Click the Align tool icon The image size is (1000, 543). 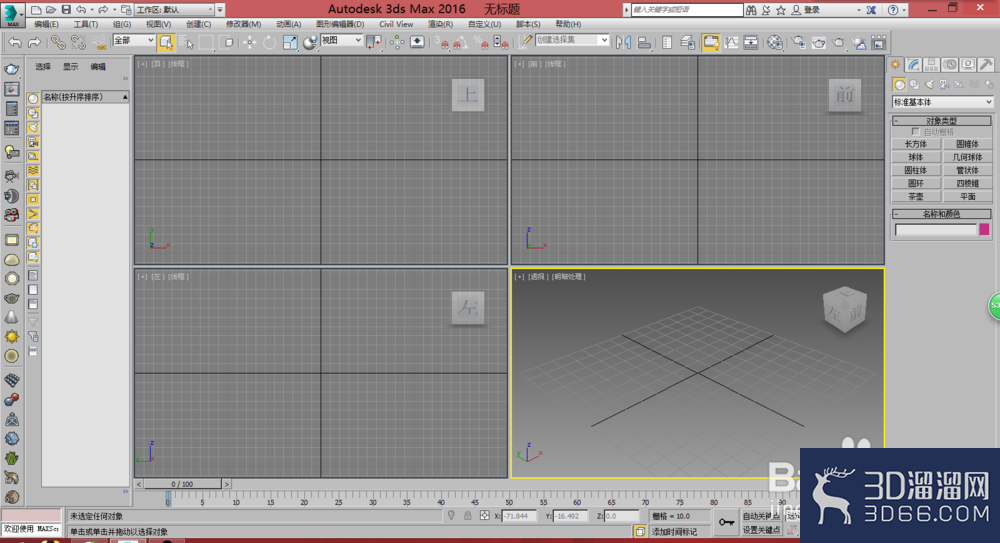[x=644, y=43]
